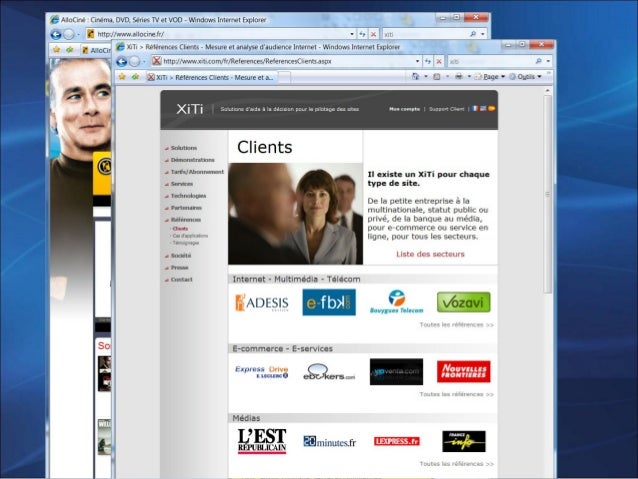This screenshot has width=638, height=479.
Task: Select the XiTi Références Clients tab
Action: tap(211, 77)
